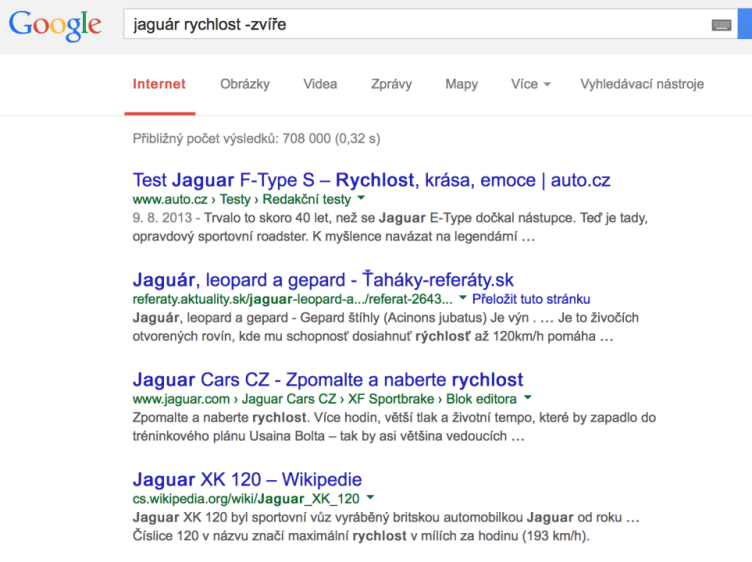
Task: Click the 9. 8. 2013 date snippet
Action: coord(162,218)
